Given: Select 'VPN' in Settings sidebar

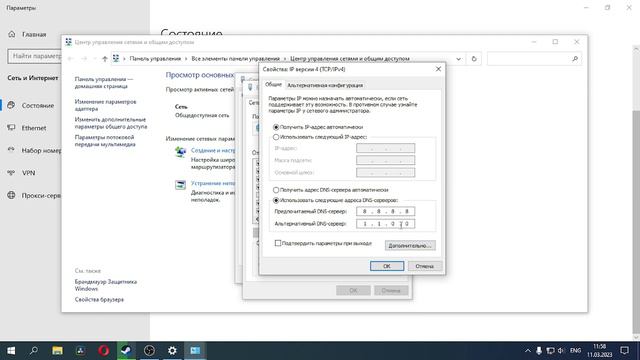Looking at the screenshot, I should point(29,173).
